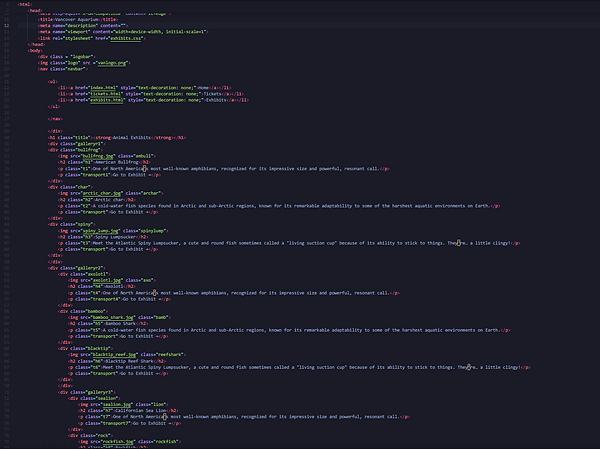Screen dimensions: 600x449
Task: Click the 'Home' link text in list
Action: click(204, 88)
